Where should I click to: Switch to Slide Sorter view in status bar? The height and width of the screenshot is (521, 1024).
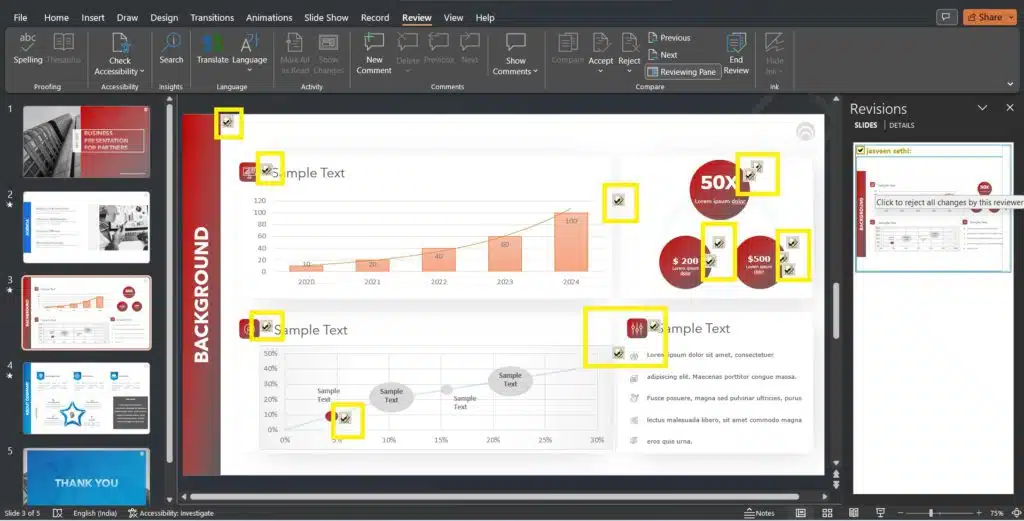point(828,513)
